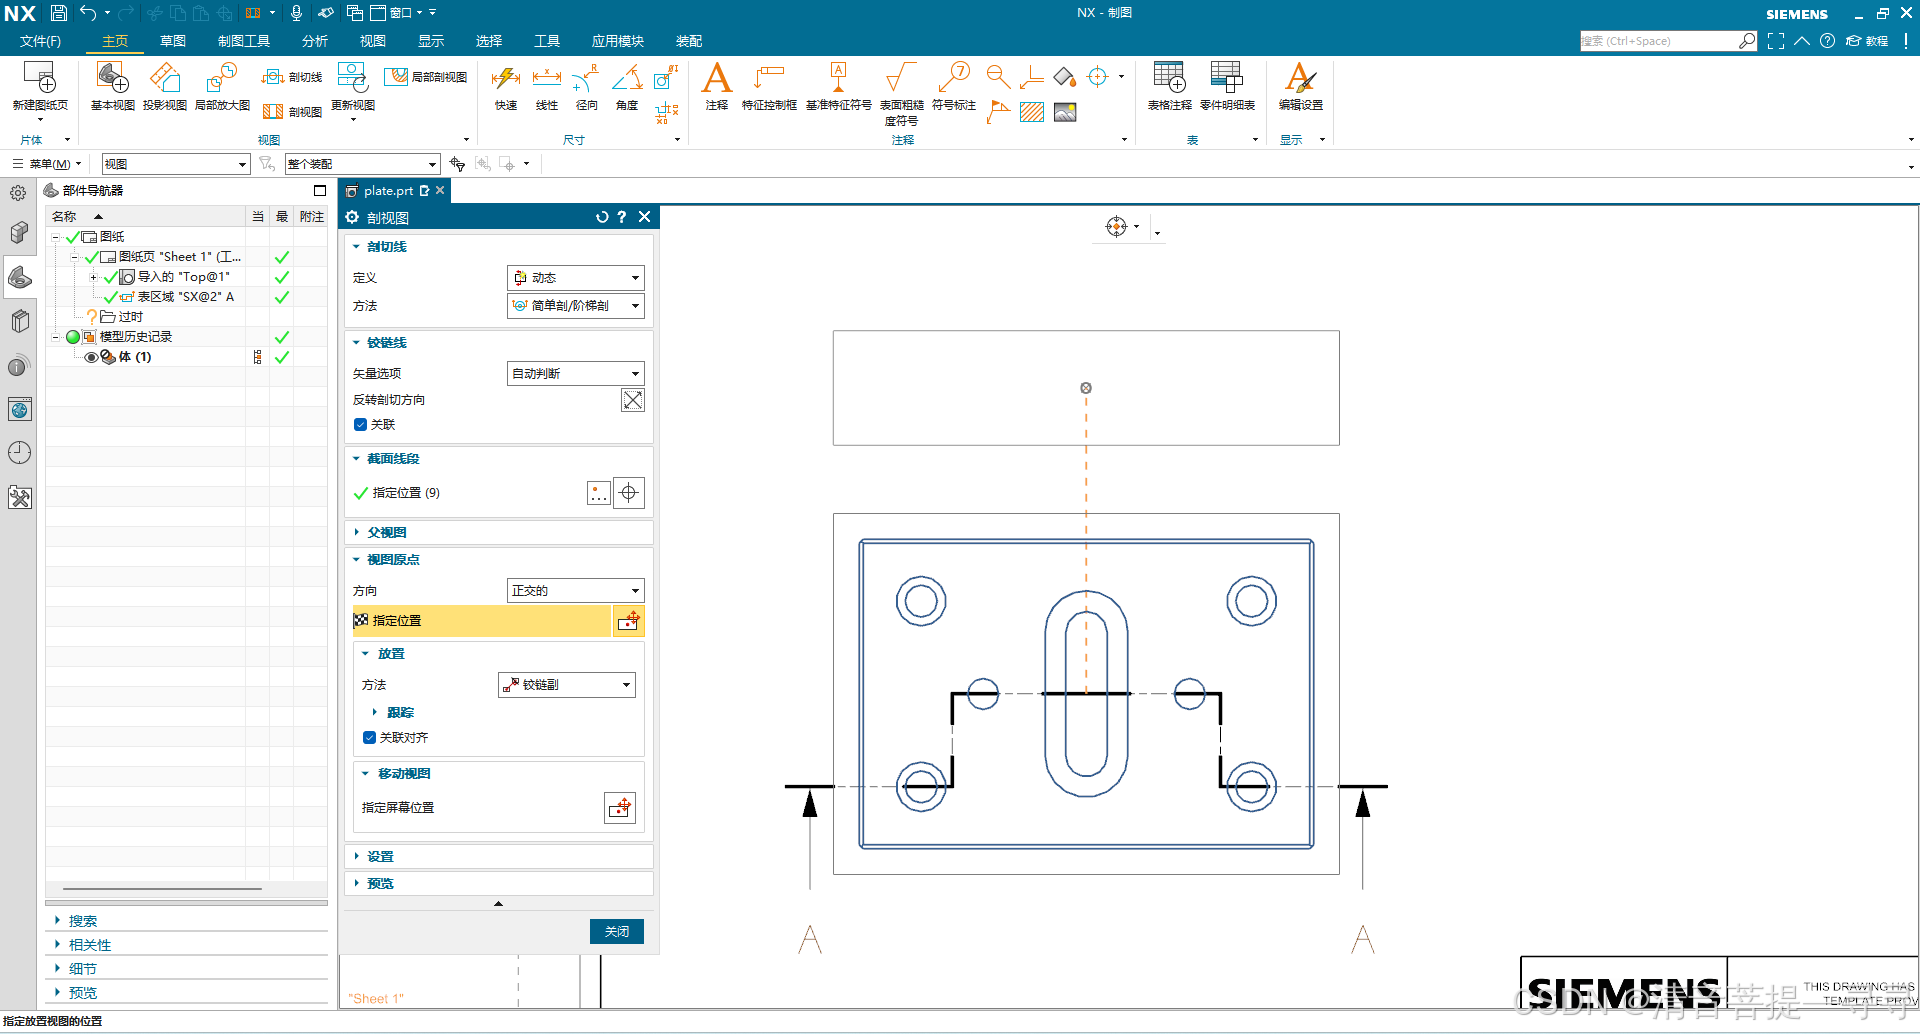Toggle checkmark for 模型历史记录 row
Screen dimensions: 1920x1034
(282, 337)
